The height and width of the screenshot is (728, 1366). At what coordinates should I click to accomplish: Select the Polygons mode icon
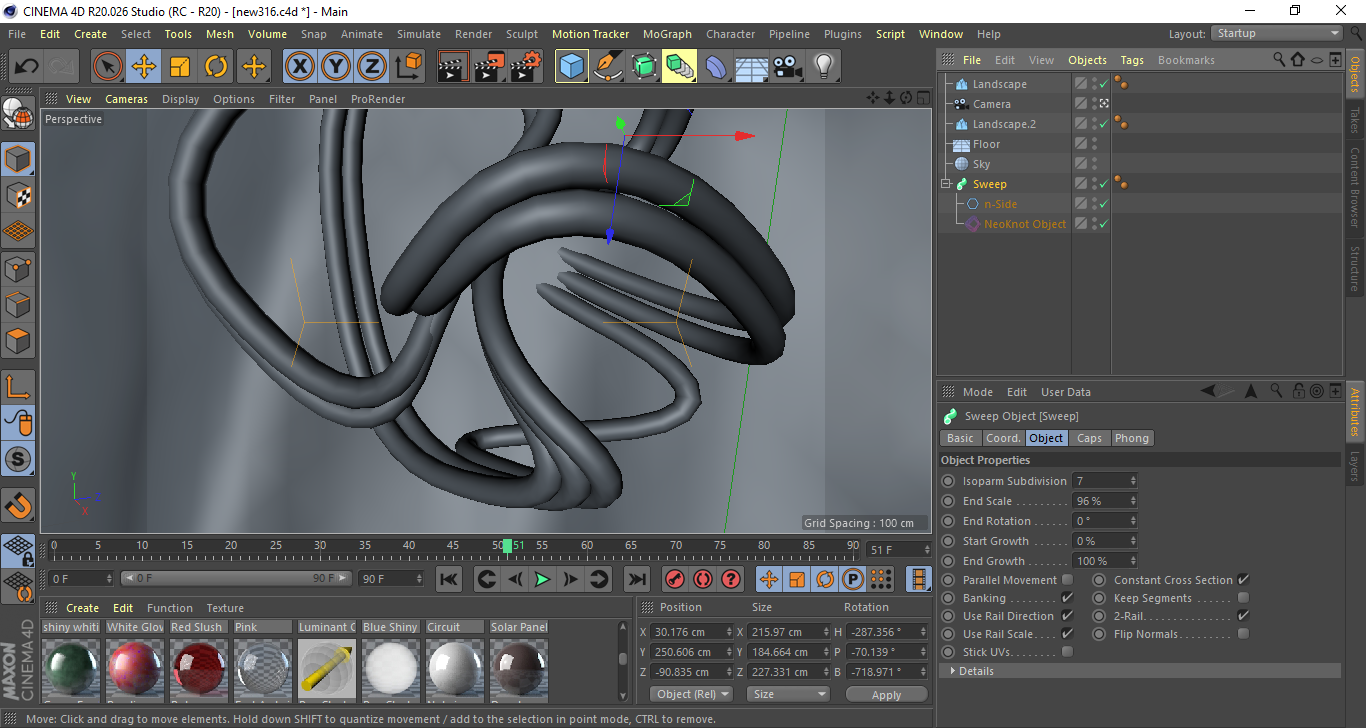[18, 341]
